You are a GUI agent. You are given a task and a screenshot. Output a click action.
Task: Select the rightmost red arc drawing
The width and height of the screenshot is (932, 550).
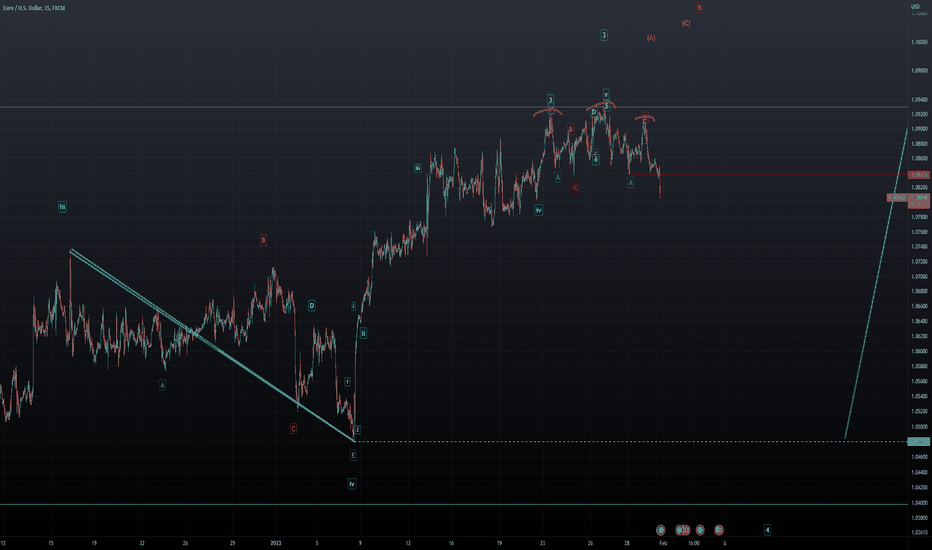coord(644,118)
